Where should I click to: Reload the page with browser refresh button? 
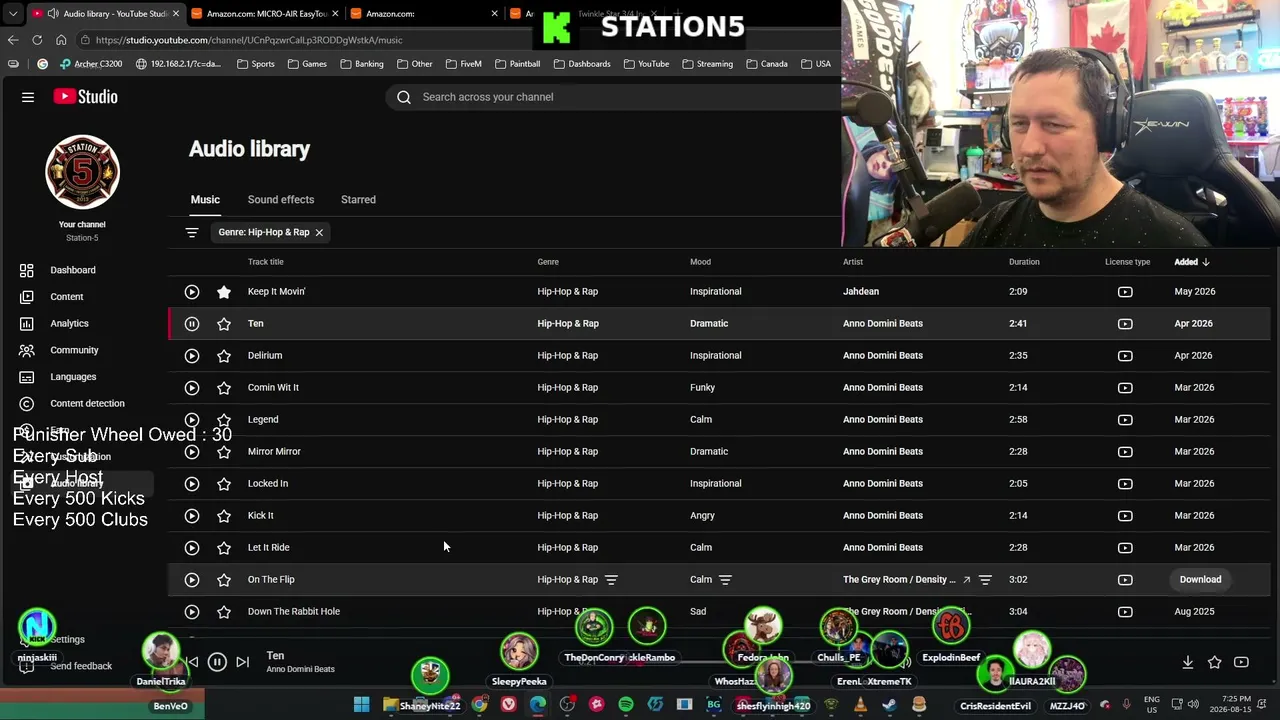pos(37,40)
